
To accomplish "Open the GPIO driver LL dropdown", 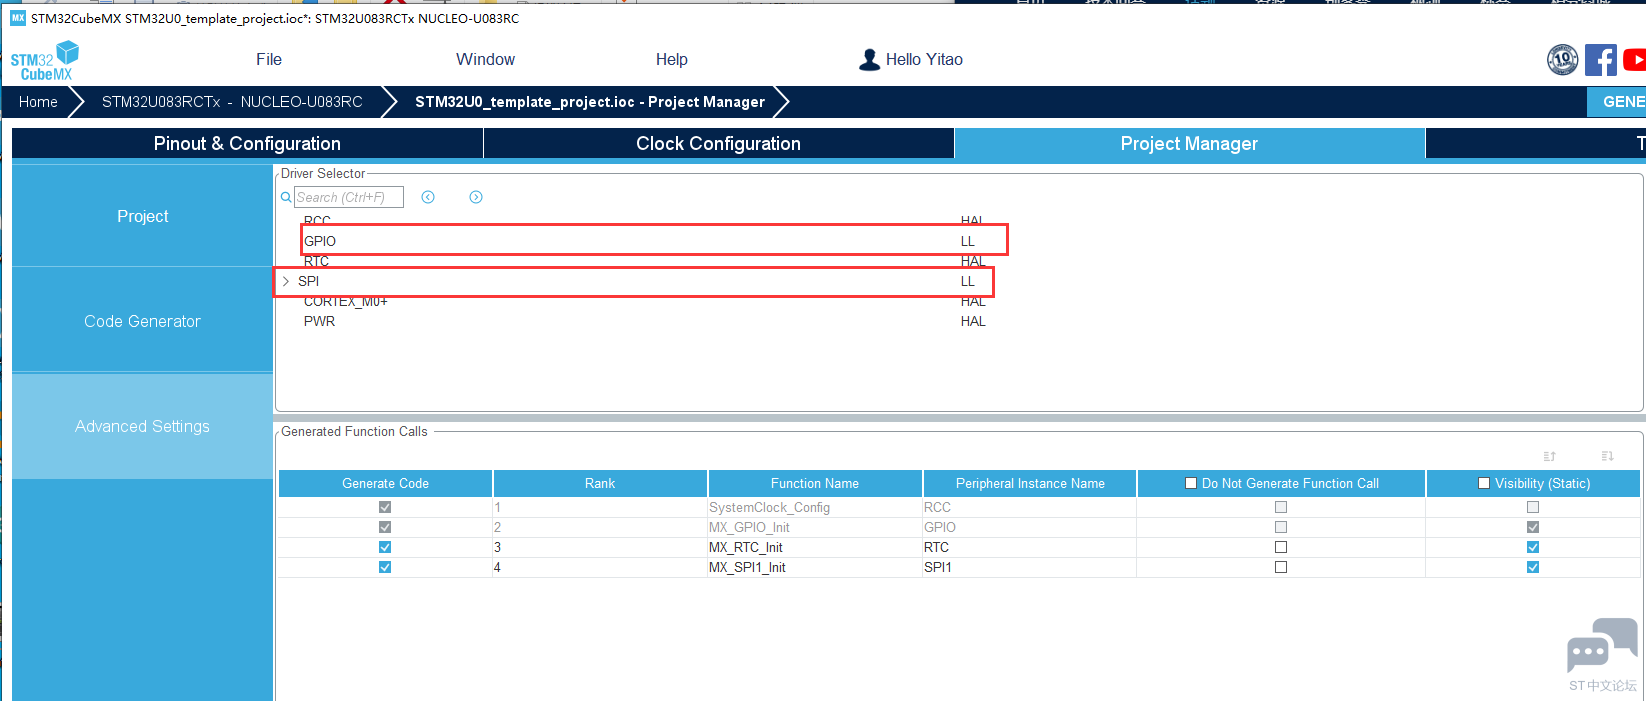I will coord(968,241).
